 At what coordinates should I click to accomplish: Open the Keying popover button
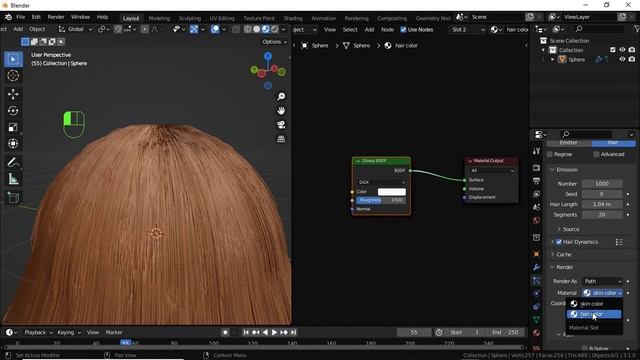[69, 332]
